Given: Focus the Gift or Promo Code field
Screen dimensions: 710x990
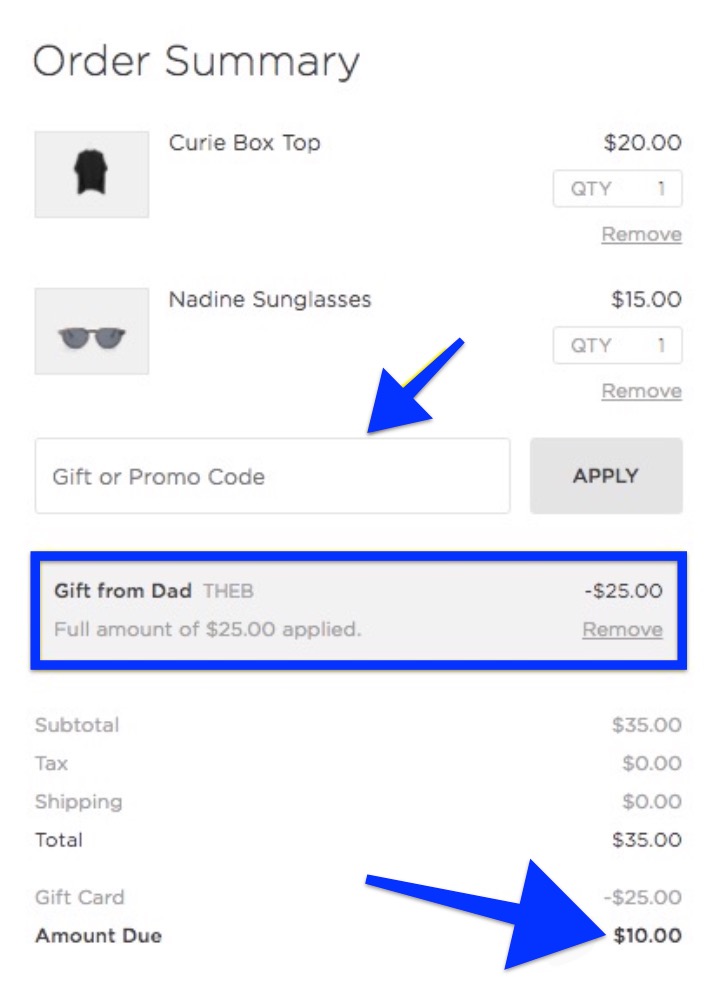Looking at the screenshot, I should 272,476.
